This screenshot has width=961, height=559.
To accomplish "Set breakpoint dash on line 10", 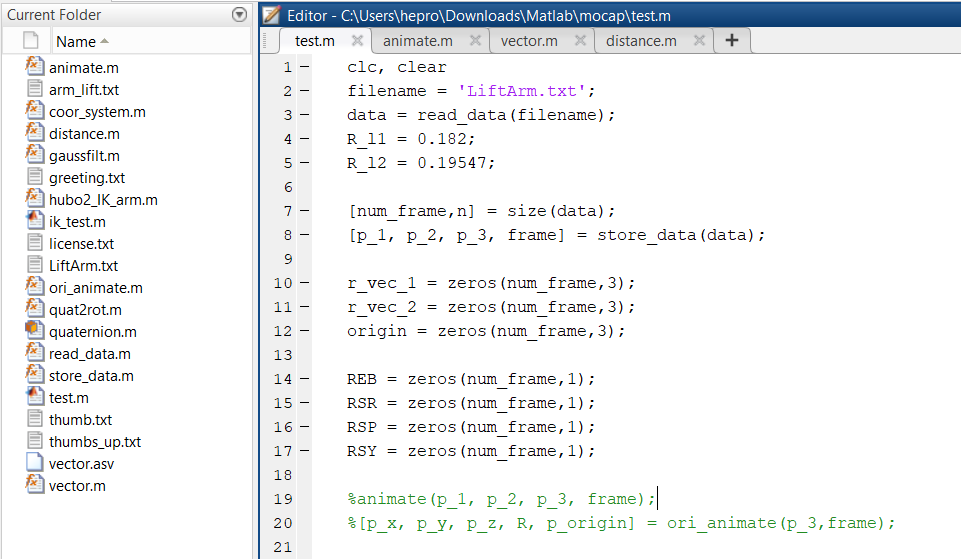I will [x=305, y=283].
